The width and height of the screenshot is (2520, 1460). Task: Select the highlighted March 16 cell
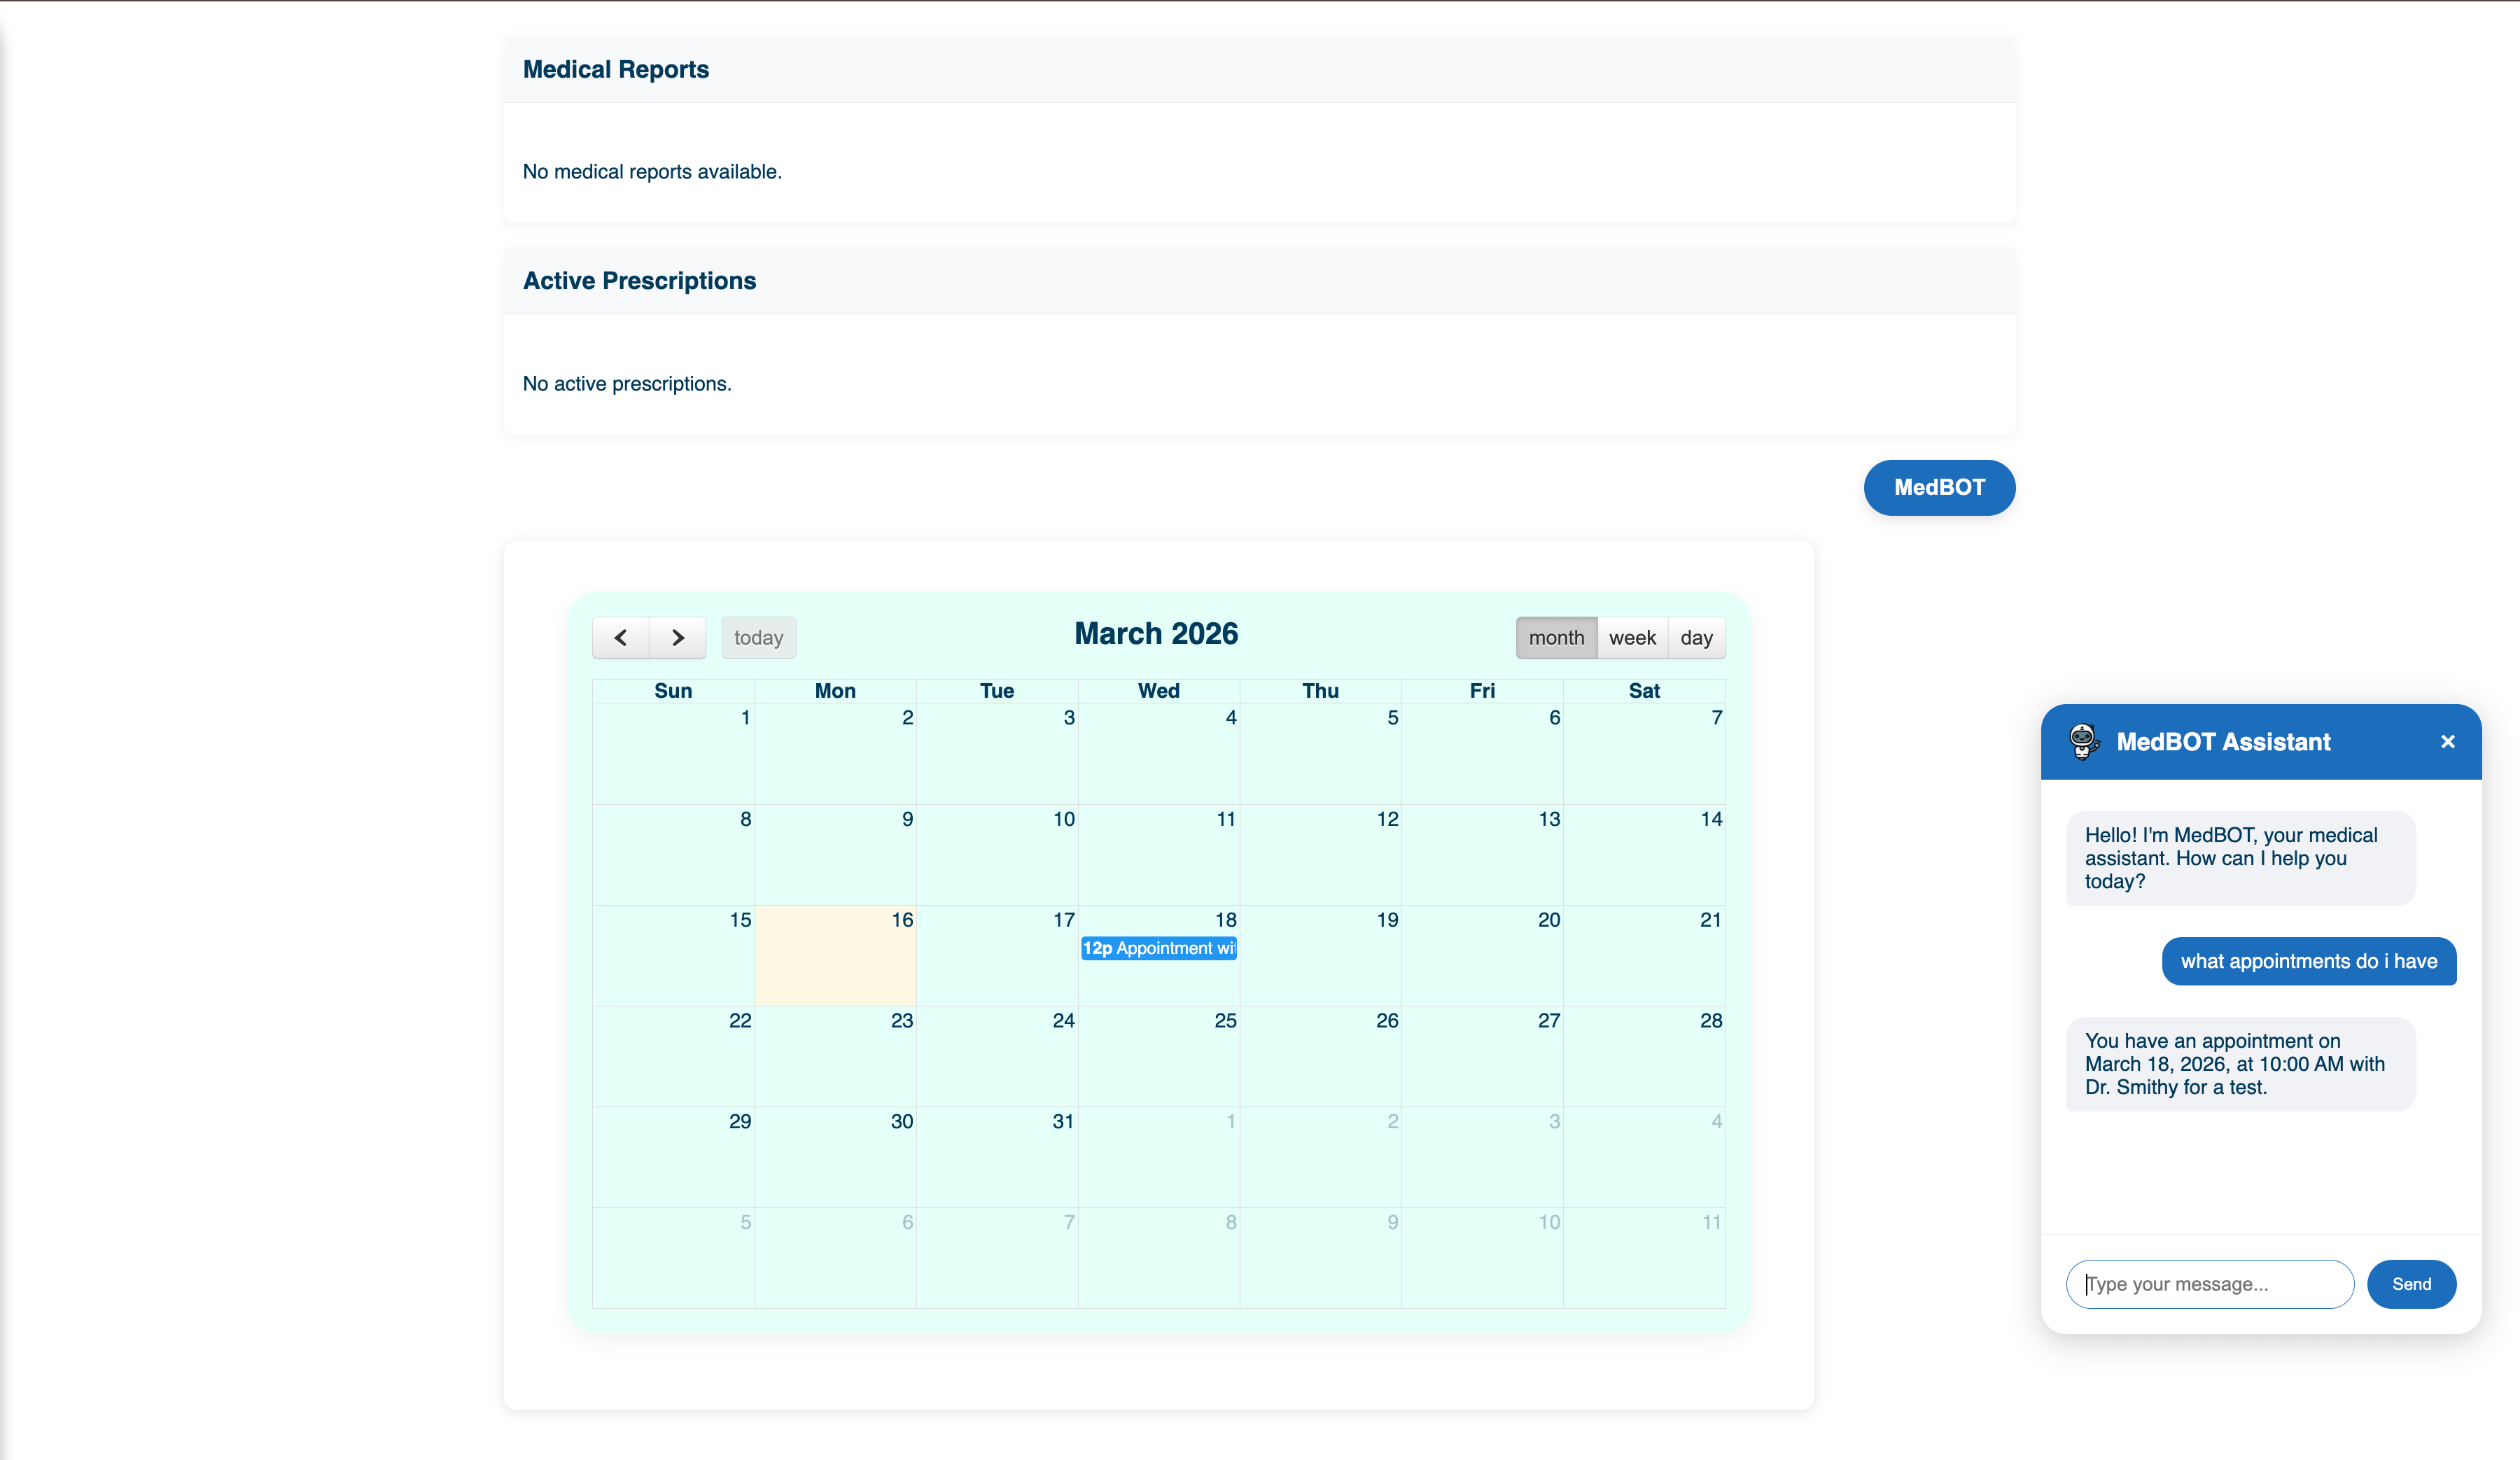click(x=835, y=956)
